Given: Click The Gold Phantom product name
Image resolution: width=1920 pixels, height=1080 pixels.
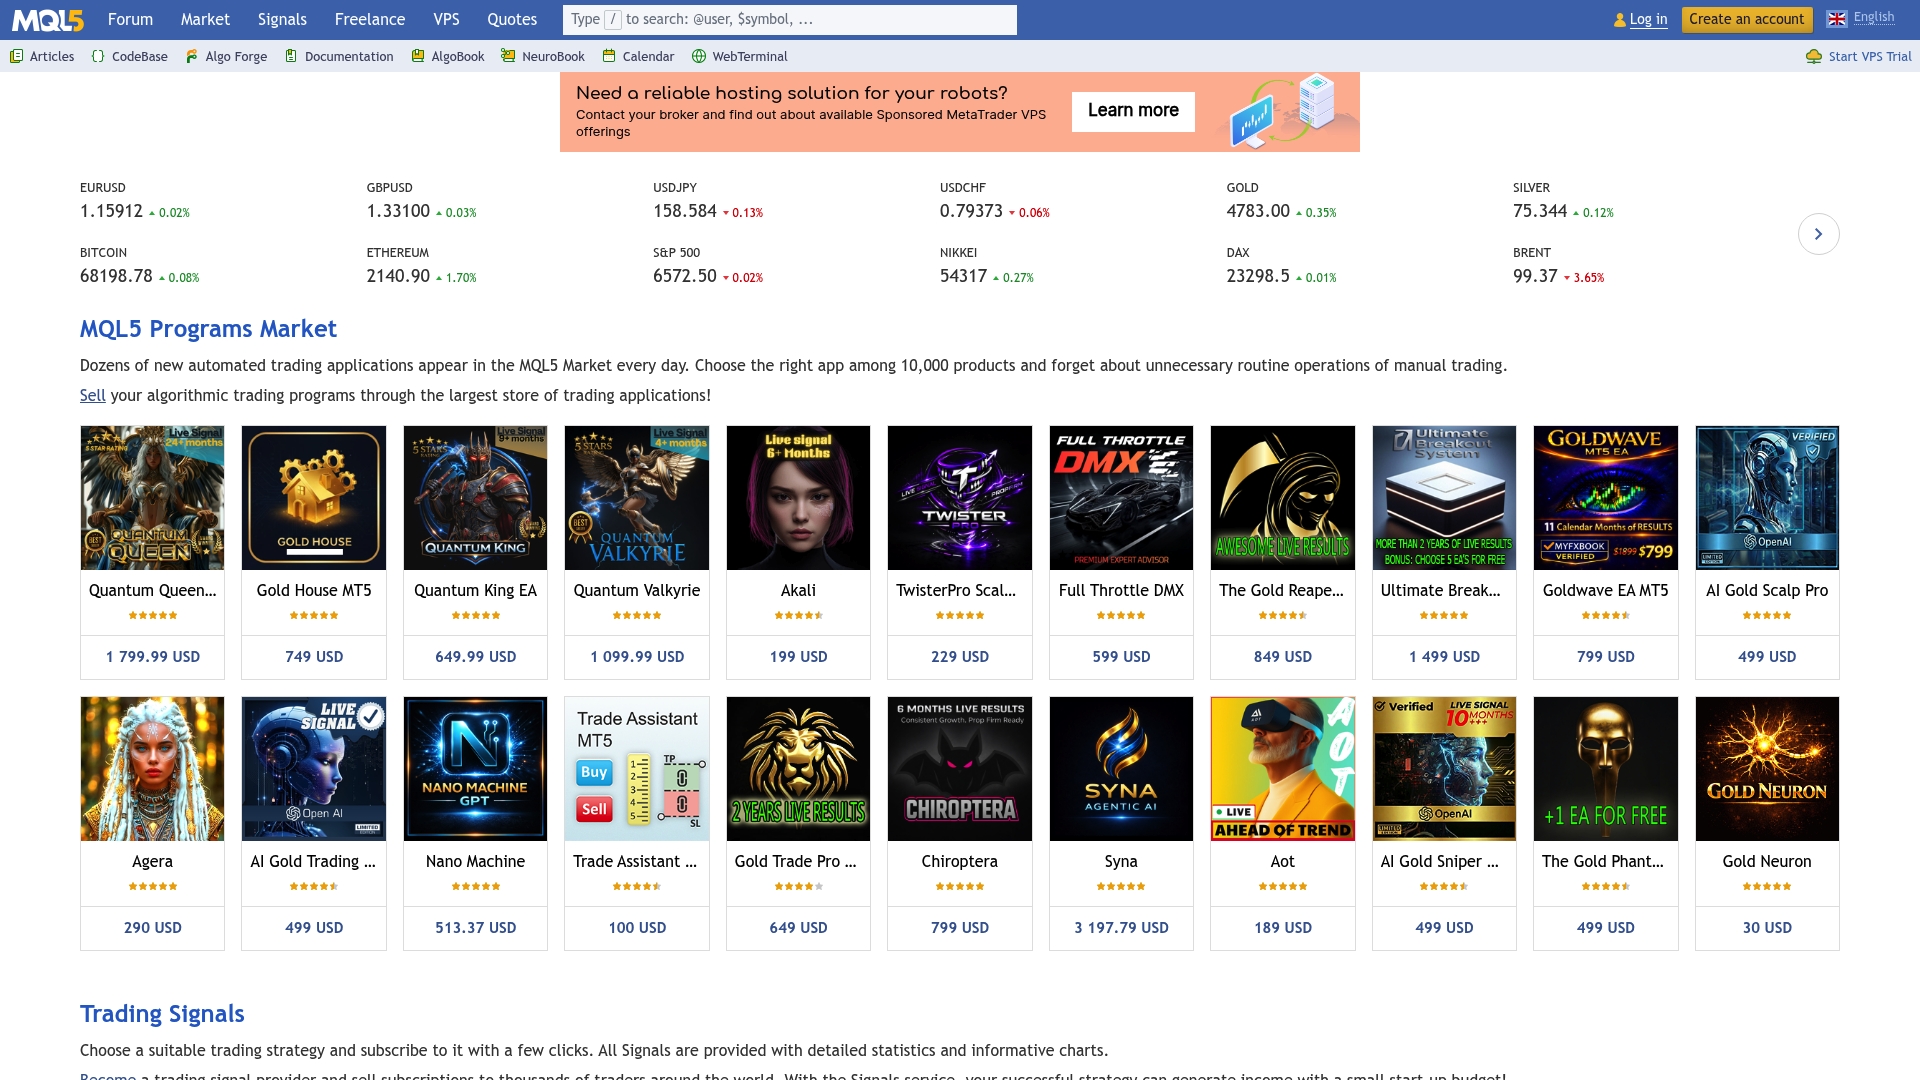Looking at the screenshot, I should [1603, 862].
